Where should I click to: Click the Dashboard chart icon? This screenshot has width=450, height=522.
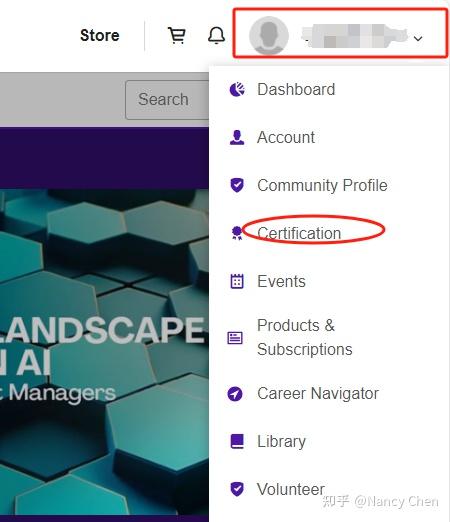237,89
